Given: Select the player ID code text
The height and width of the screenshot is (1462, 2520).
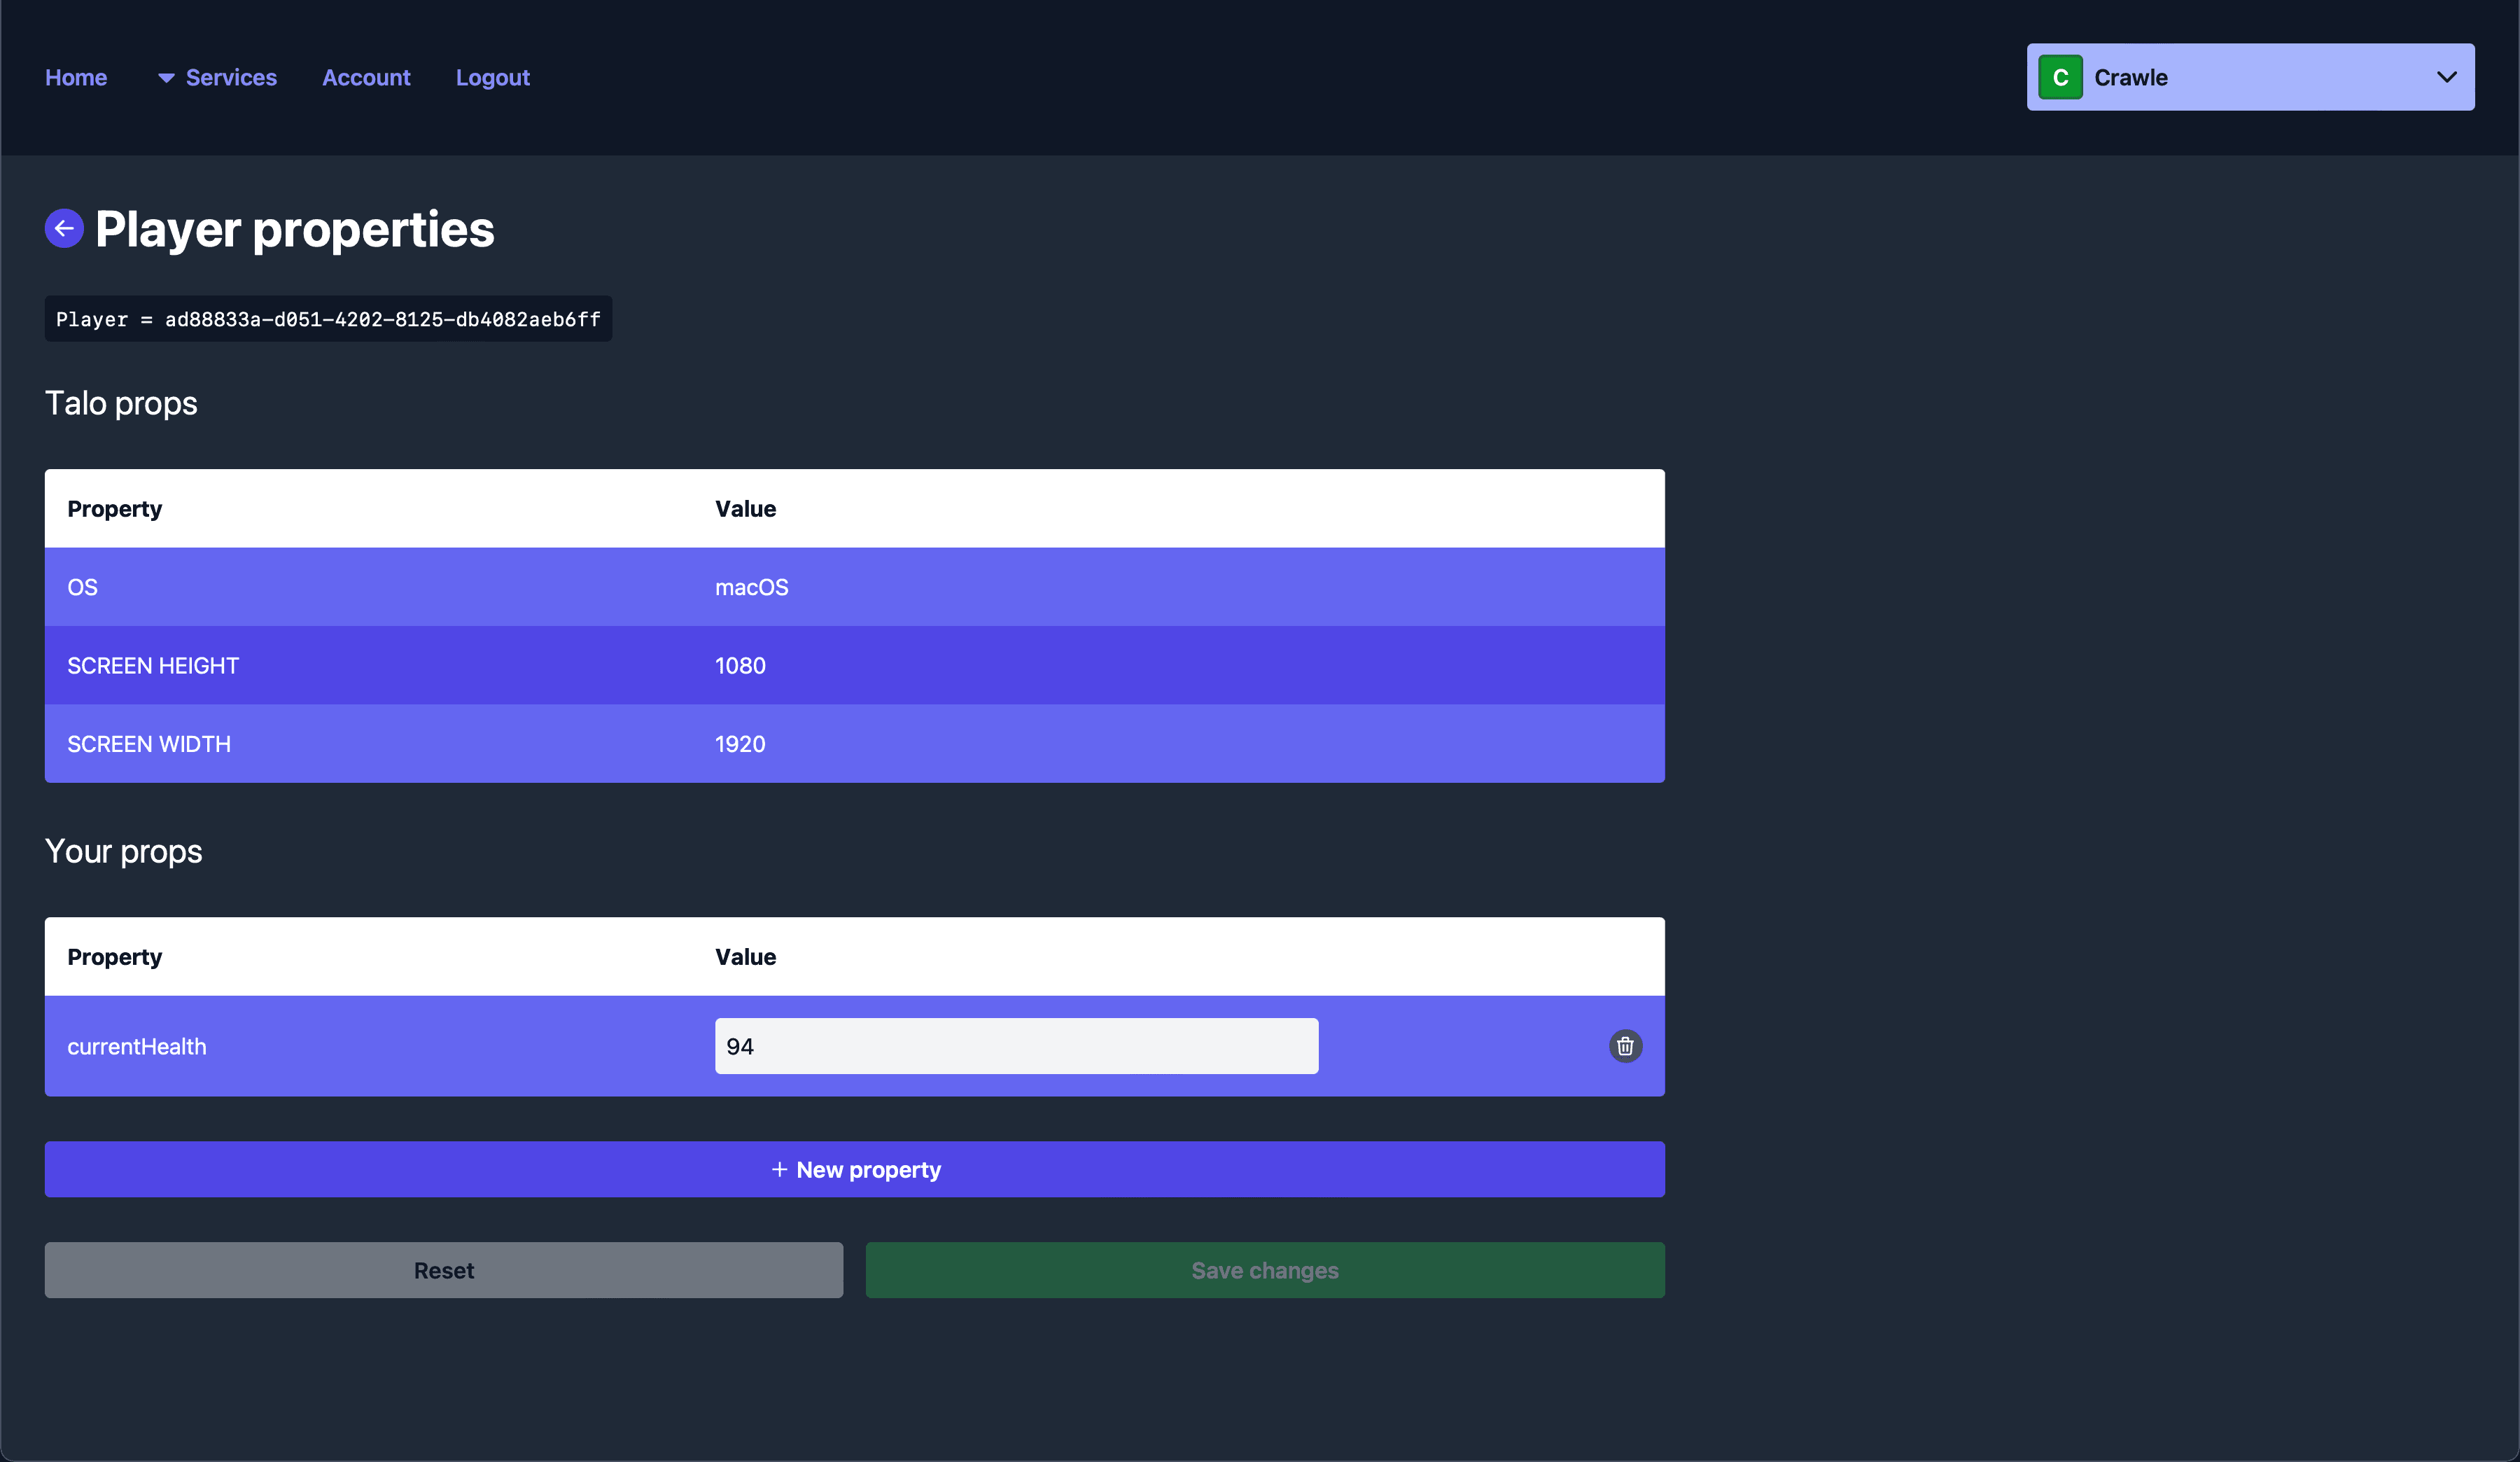Looking at the screenshot, I should coord(328,319).
